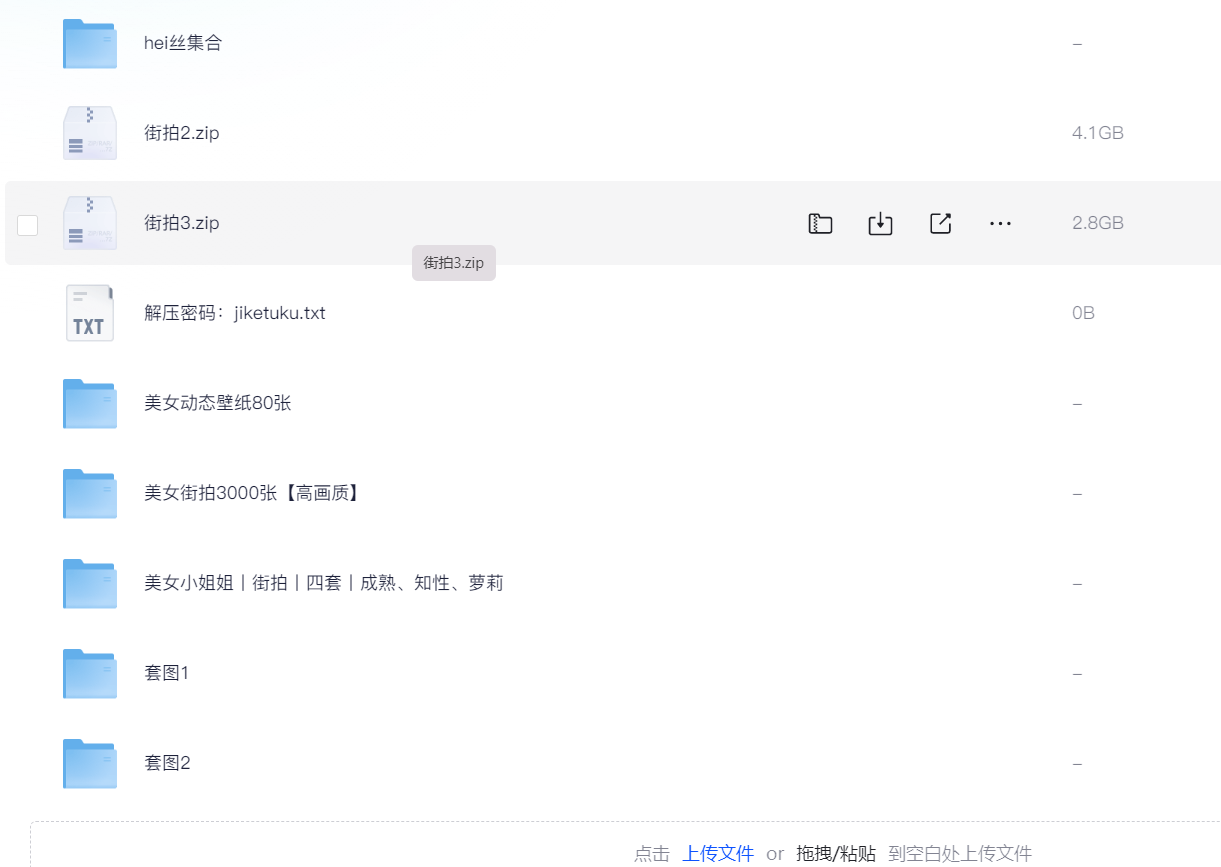Select the 街拍2.zip file name

click(x=182, y=133)
